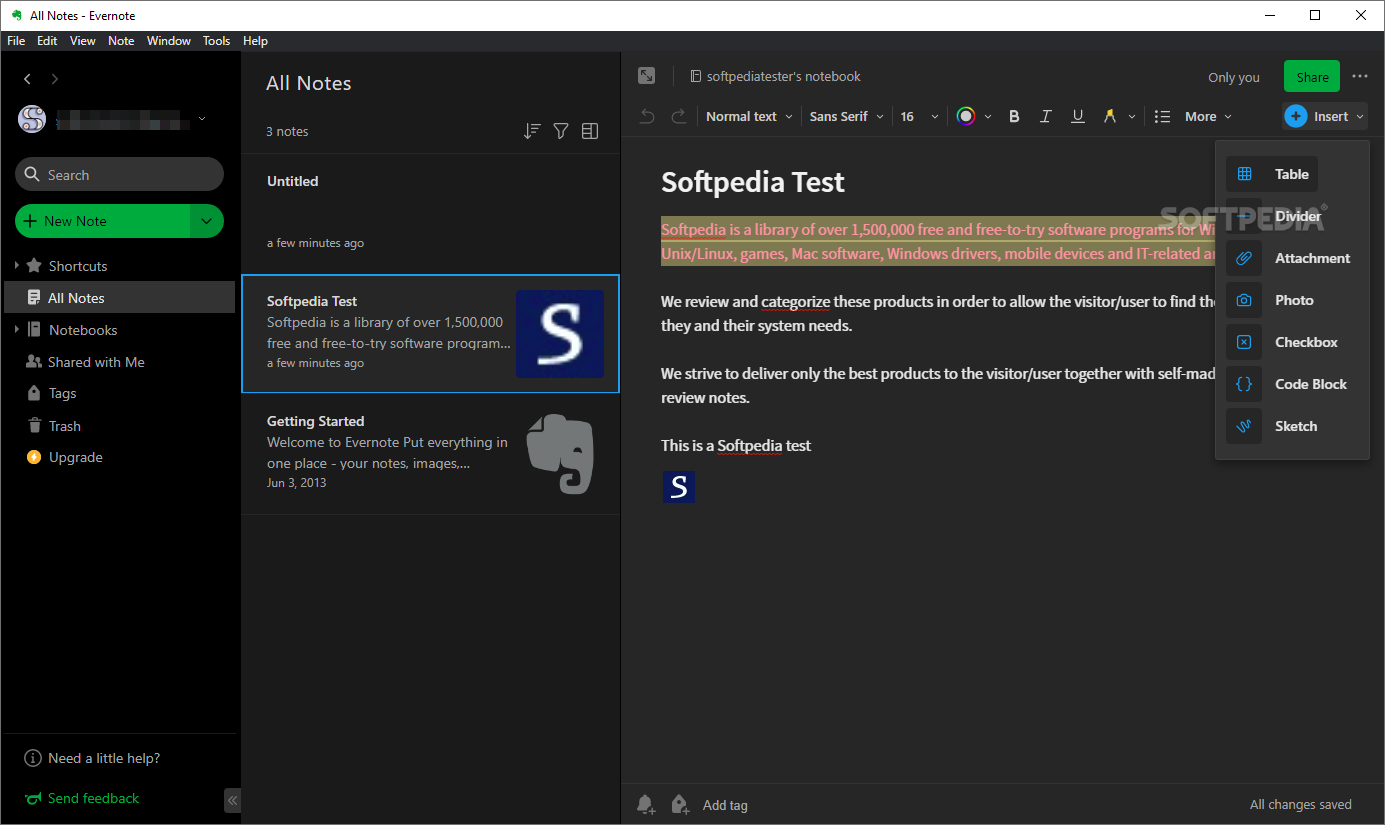The height and width of the screenshot is (825, 1385).
Task: Insert a Checkbox into the note
Action: coord(1284,342)
